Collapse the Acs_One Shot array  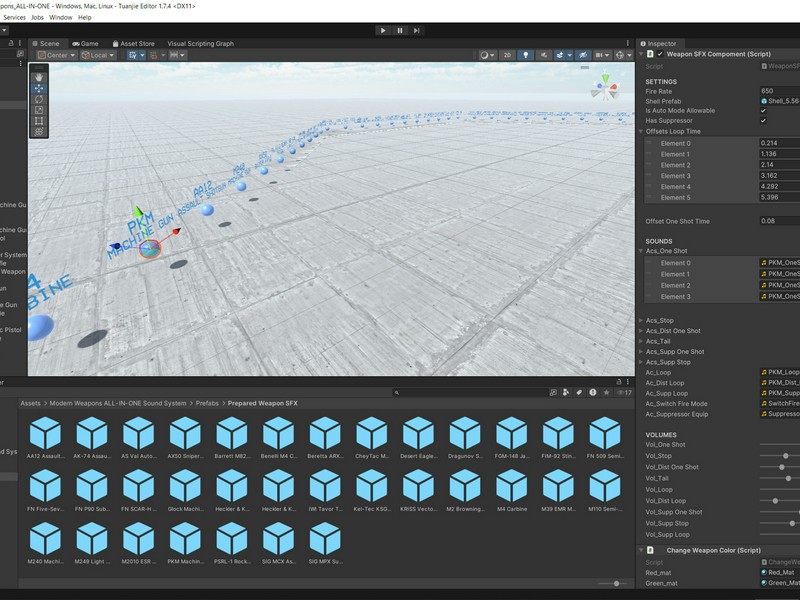pos(641,251)
